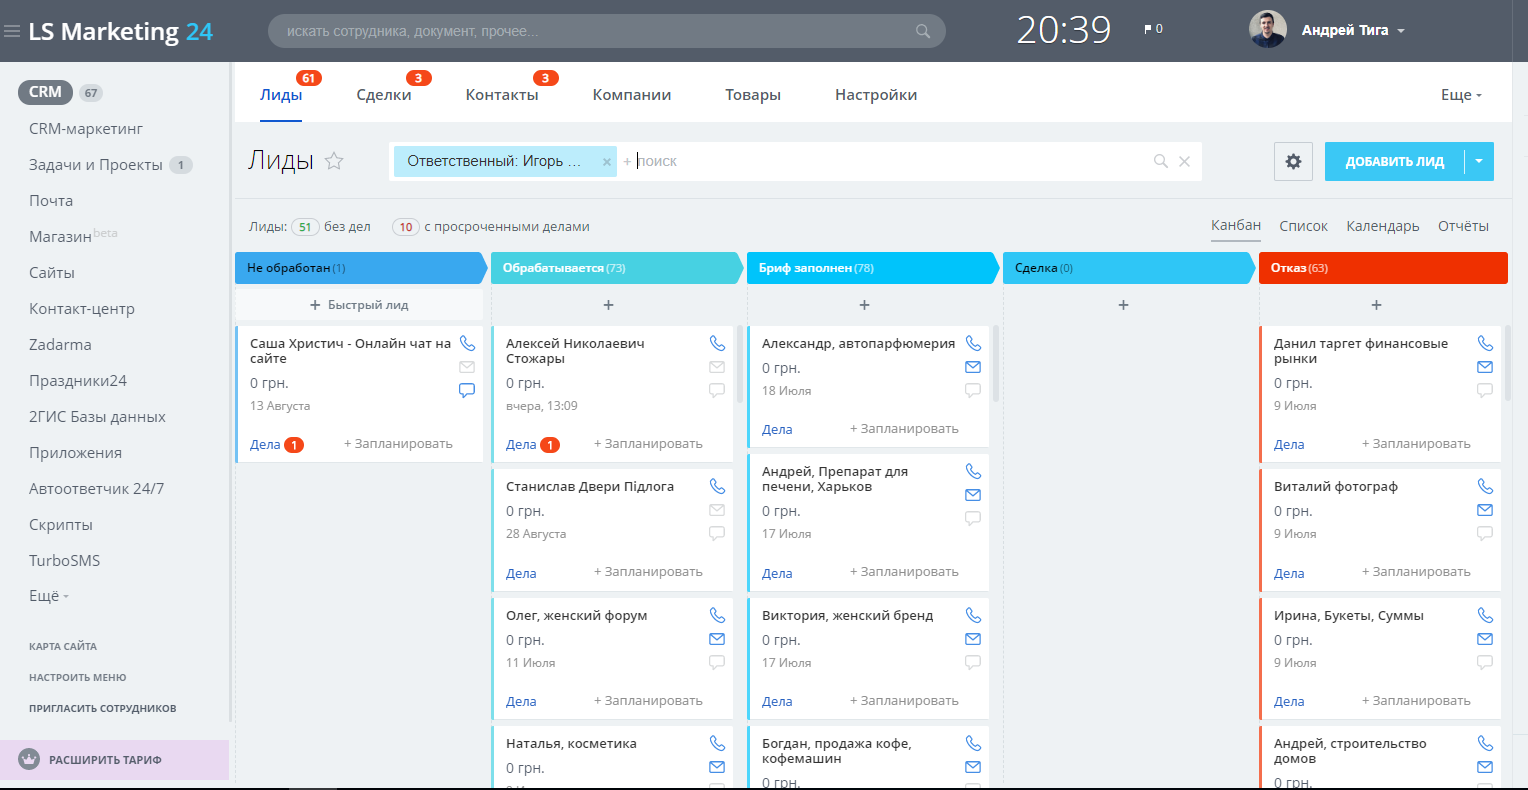Click Запланировать on Алексей Николаевич Стожары card
The width and height of the screenshot is (1528, 790).
[x=648, y=444]
